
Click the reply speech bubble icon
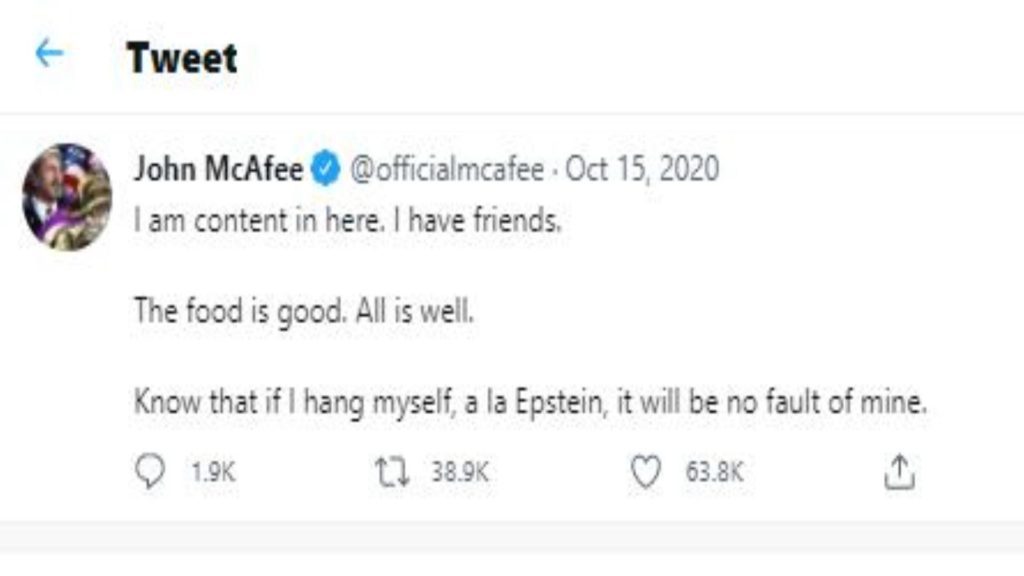pyautogui.click(x=149, y=472)
